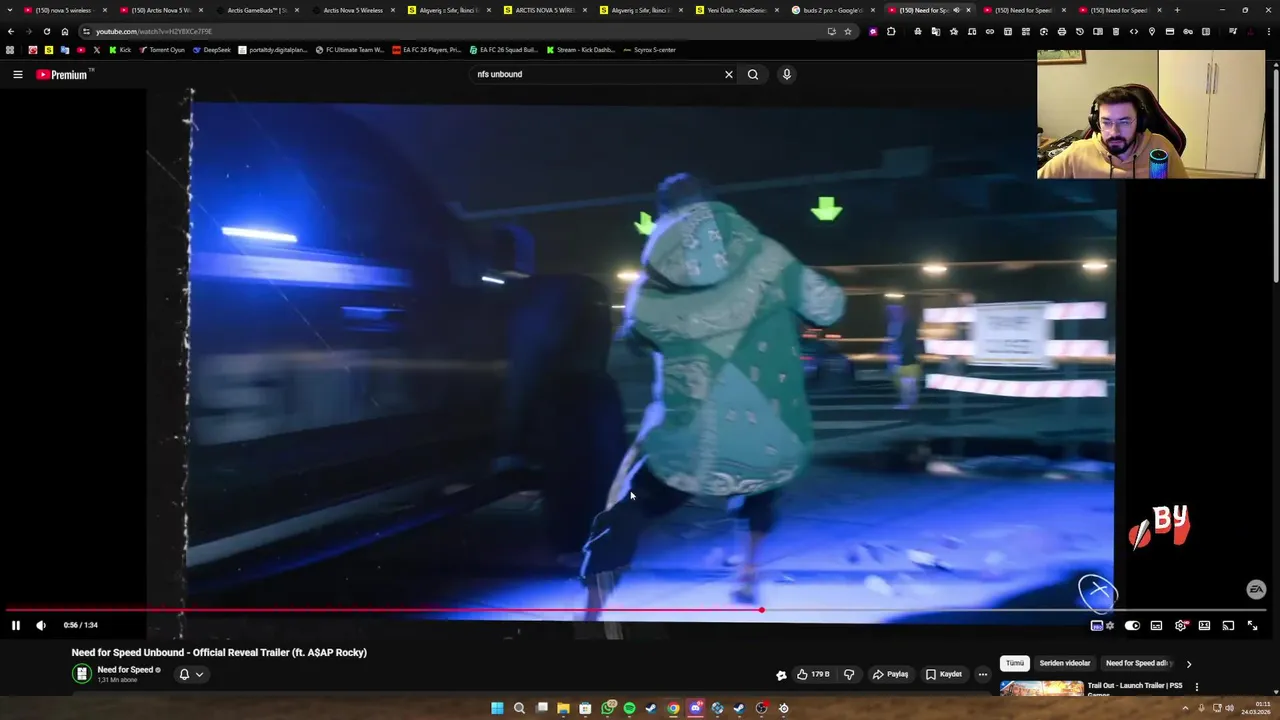This screenshot has width=1280, height=720.
Task: Show hidden system tray icons chevron
Action: click(1185, 708)
